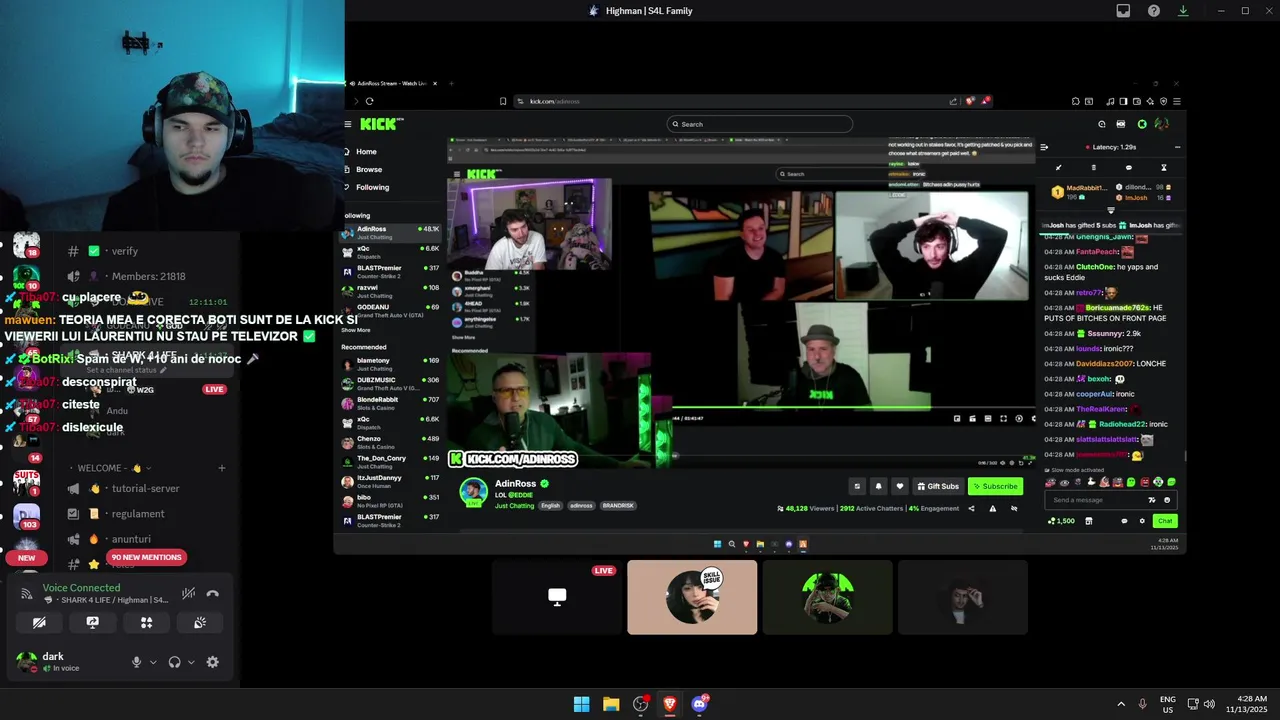Show hidden system tray icons chevron

click(1121, 704)
